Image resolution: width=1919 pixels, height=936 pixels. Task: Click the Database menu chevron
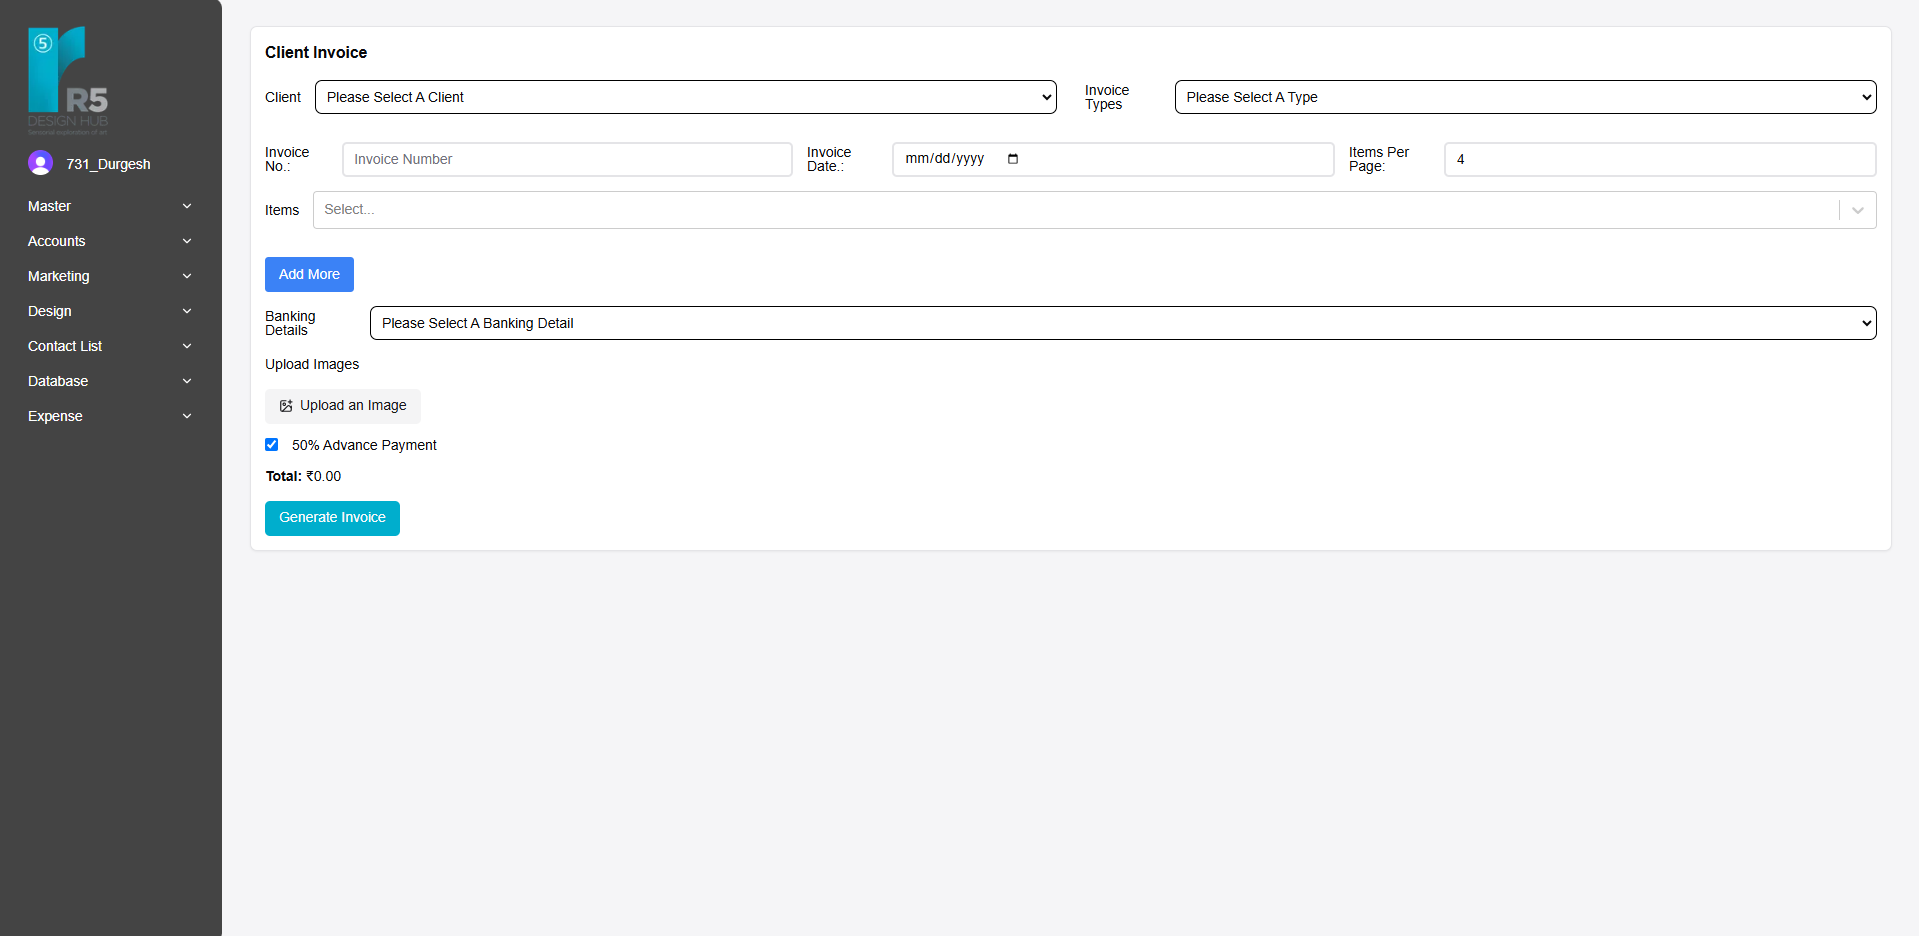click(187, 381)
